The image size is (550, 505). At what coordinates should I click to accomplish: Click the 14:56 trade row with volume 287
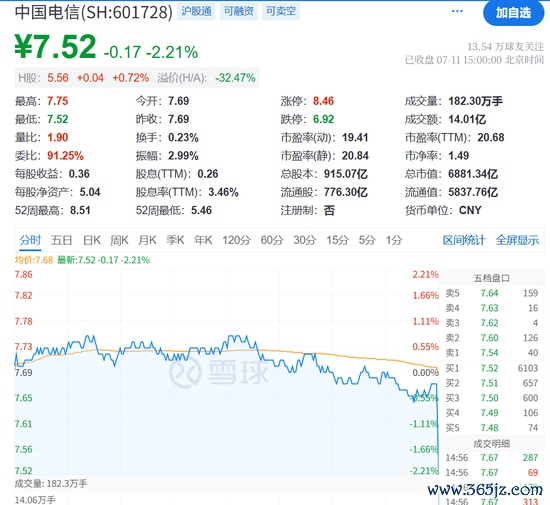tap(491, 458)
